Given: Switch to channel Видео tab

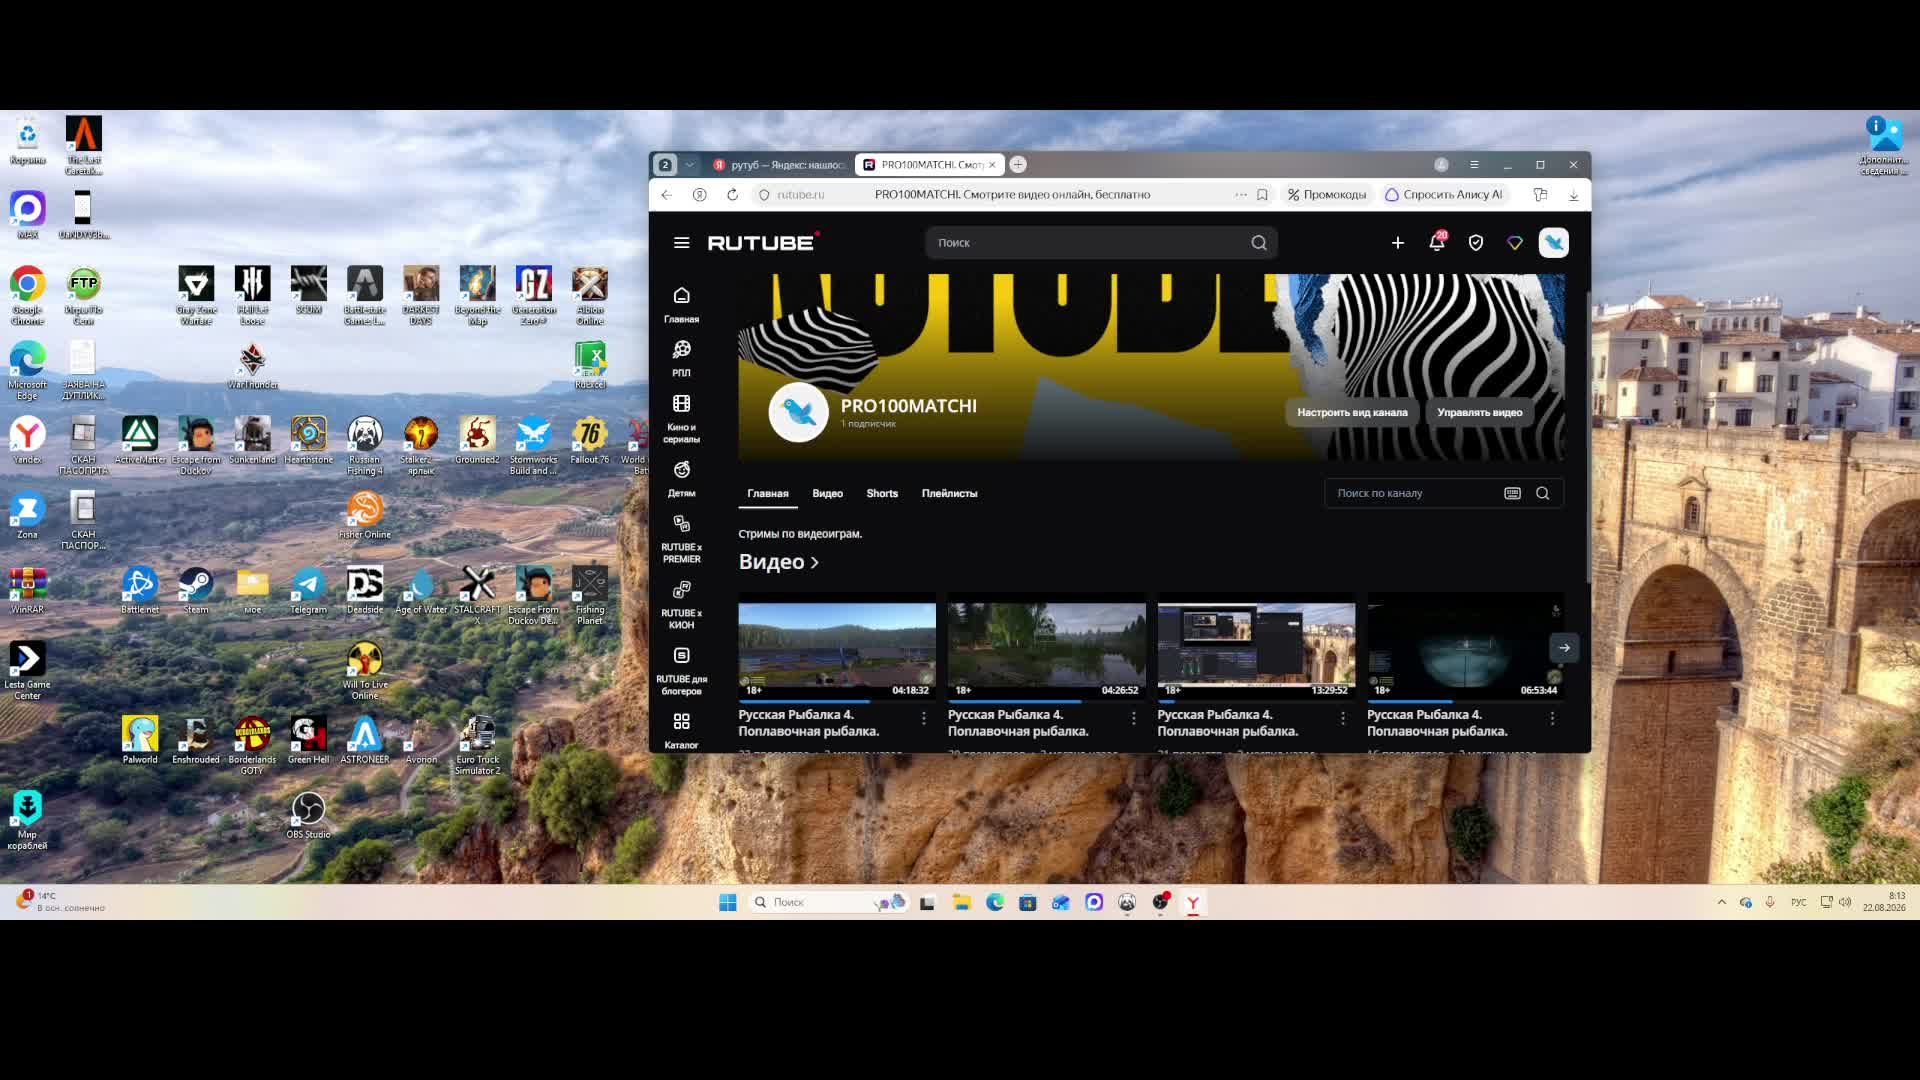Looking at the screenshot, I should coord(828,494).
